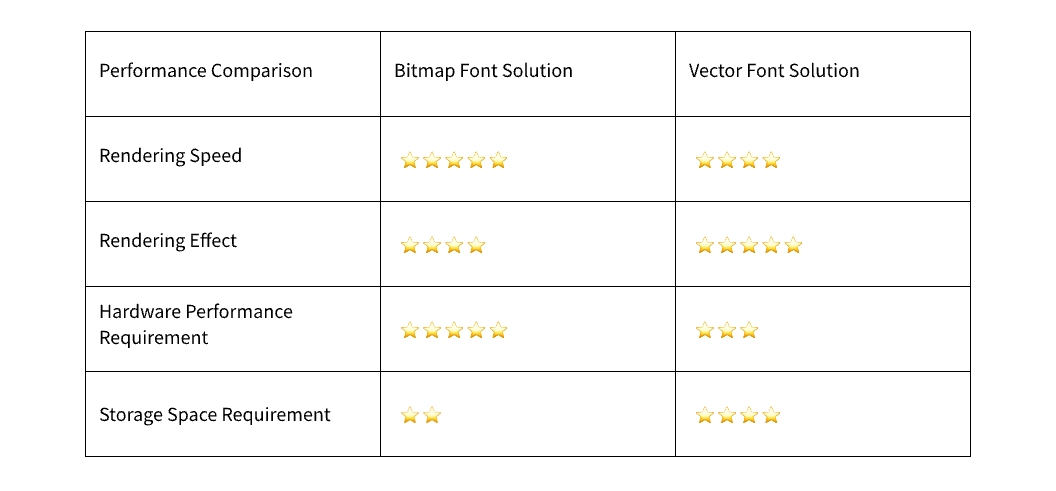This screenshot has width=1056, height=491.
Task: Select the Bitmap Font Solution header text
Action: 484,71
